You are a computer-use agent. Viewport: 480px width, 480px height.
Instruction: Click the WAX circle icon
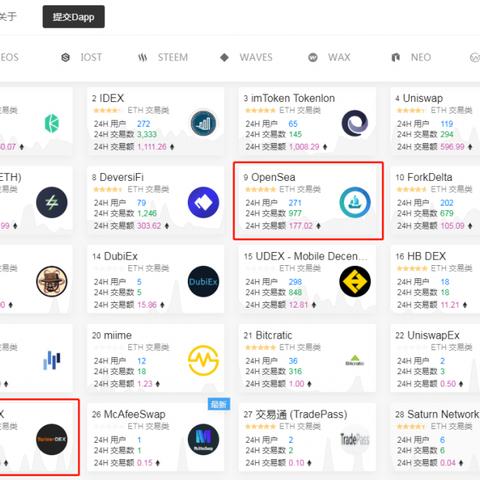point(313,57)
